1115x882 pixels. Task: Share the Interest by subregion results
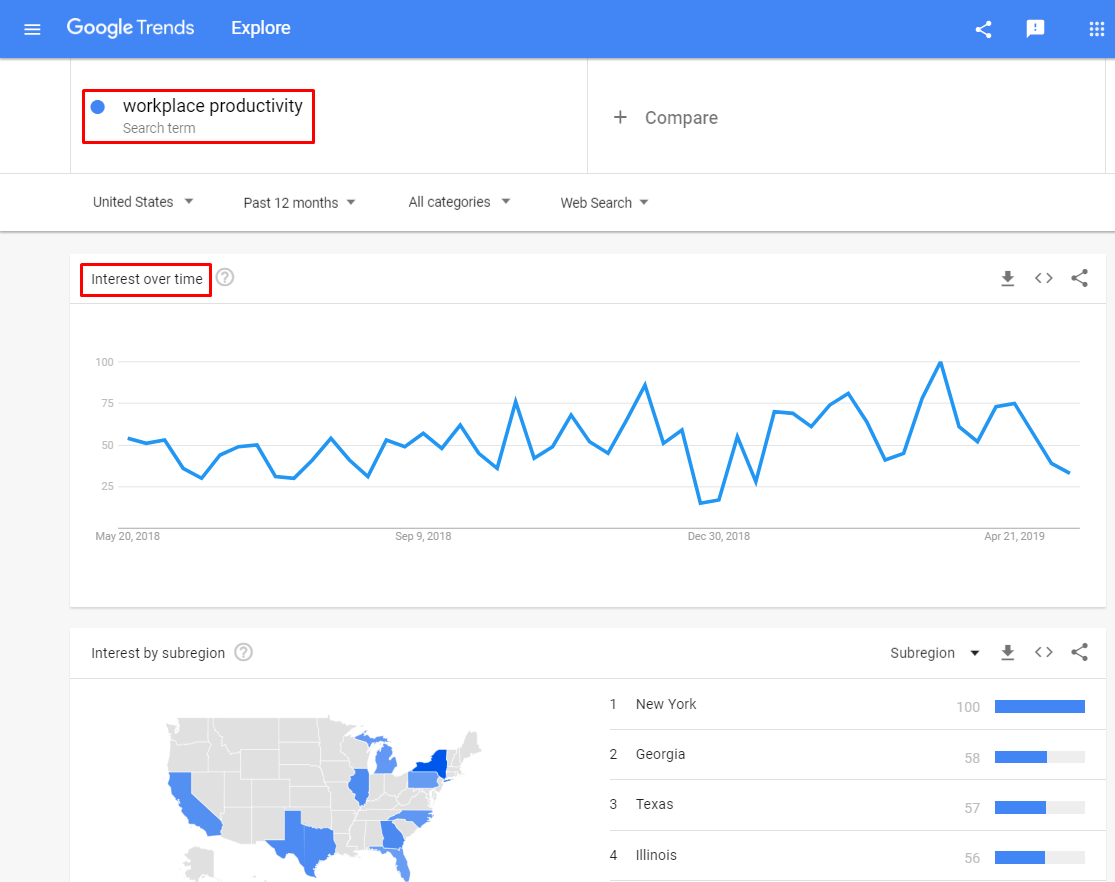[x=1079, y=652]
